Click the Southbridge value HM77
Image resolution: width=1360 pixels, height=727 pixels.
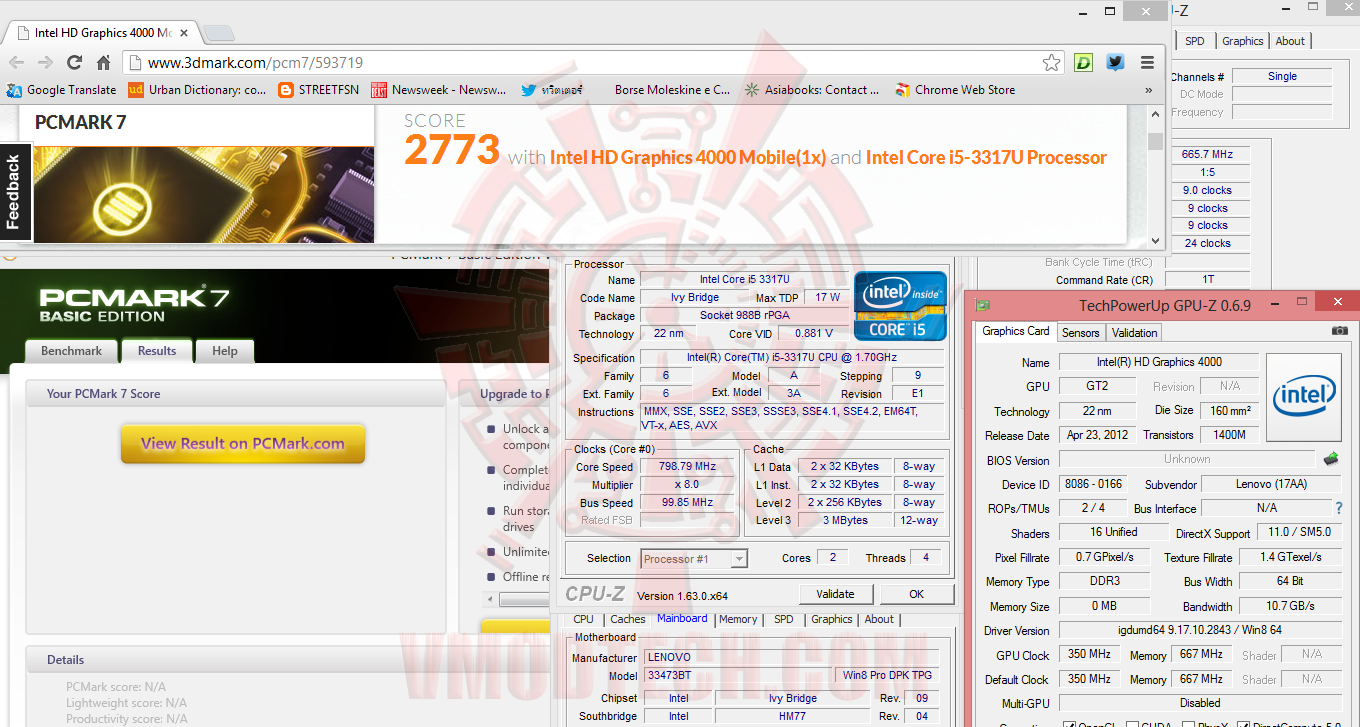792,716
